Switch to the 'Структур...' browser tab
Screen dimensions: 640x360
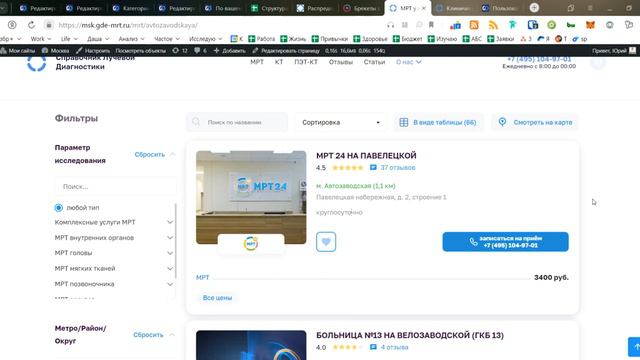coord(270,8)
